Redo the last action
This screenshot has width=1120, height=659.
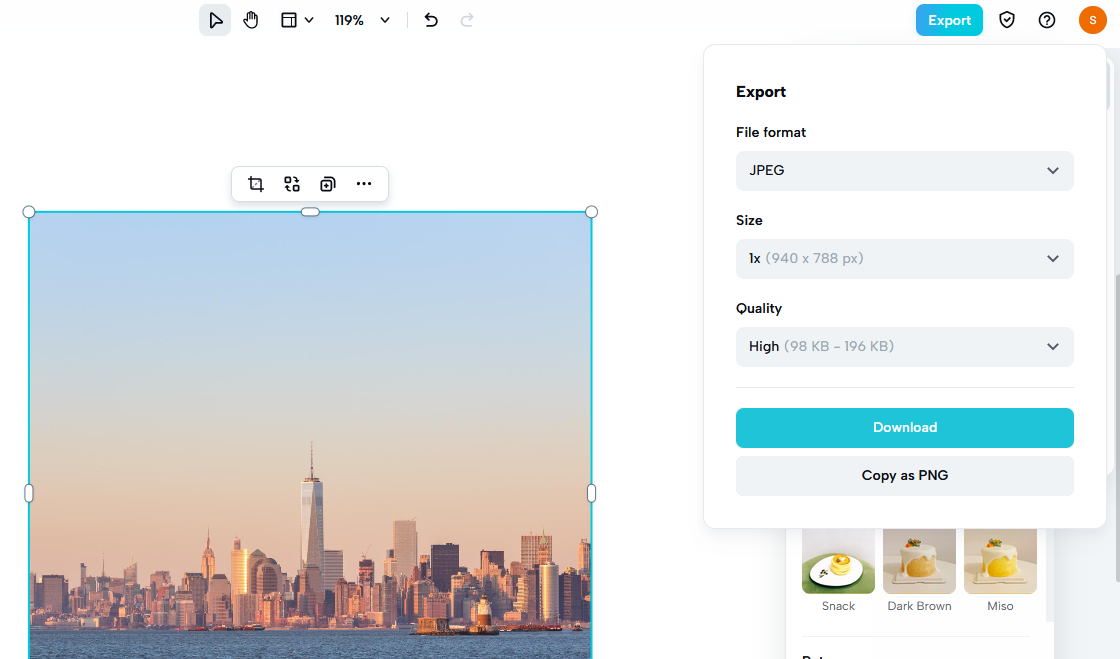coord(467,20)
